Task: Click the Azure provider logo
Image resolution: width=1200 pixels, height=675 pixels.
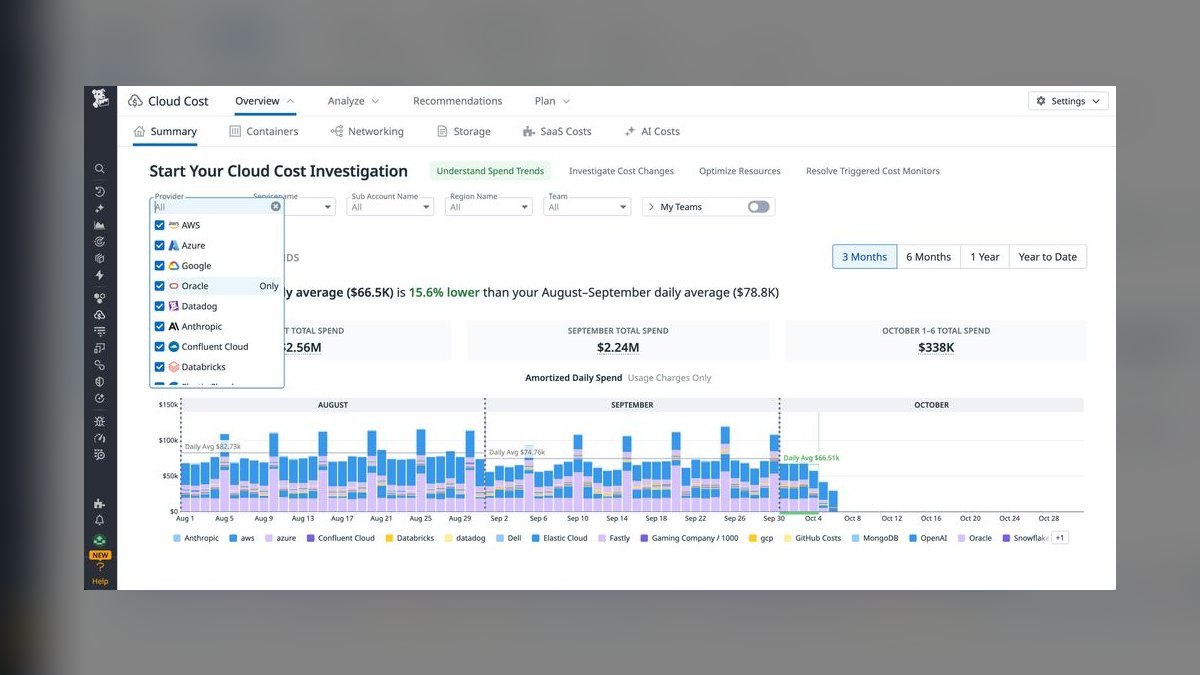Action: [173, 245]
